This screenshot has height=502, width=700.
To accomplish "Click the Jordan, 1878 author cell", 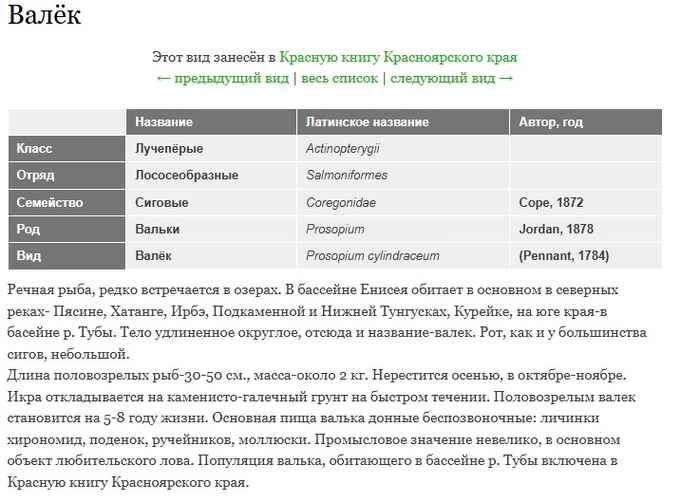I will point(586,229).
